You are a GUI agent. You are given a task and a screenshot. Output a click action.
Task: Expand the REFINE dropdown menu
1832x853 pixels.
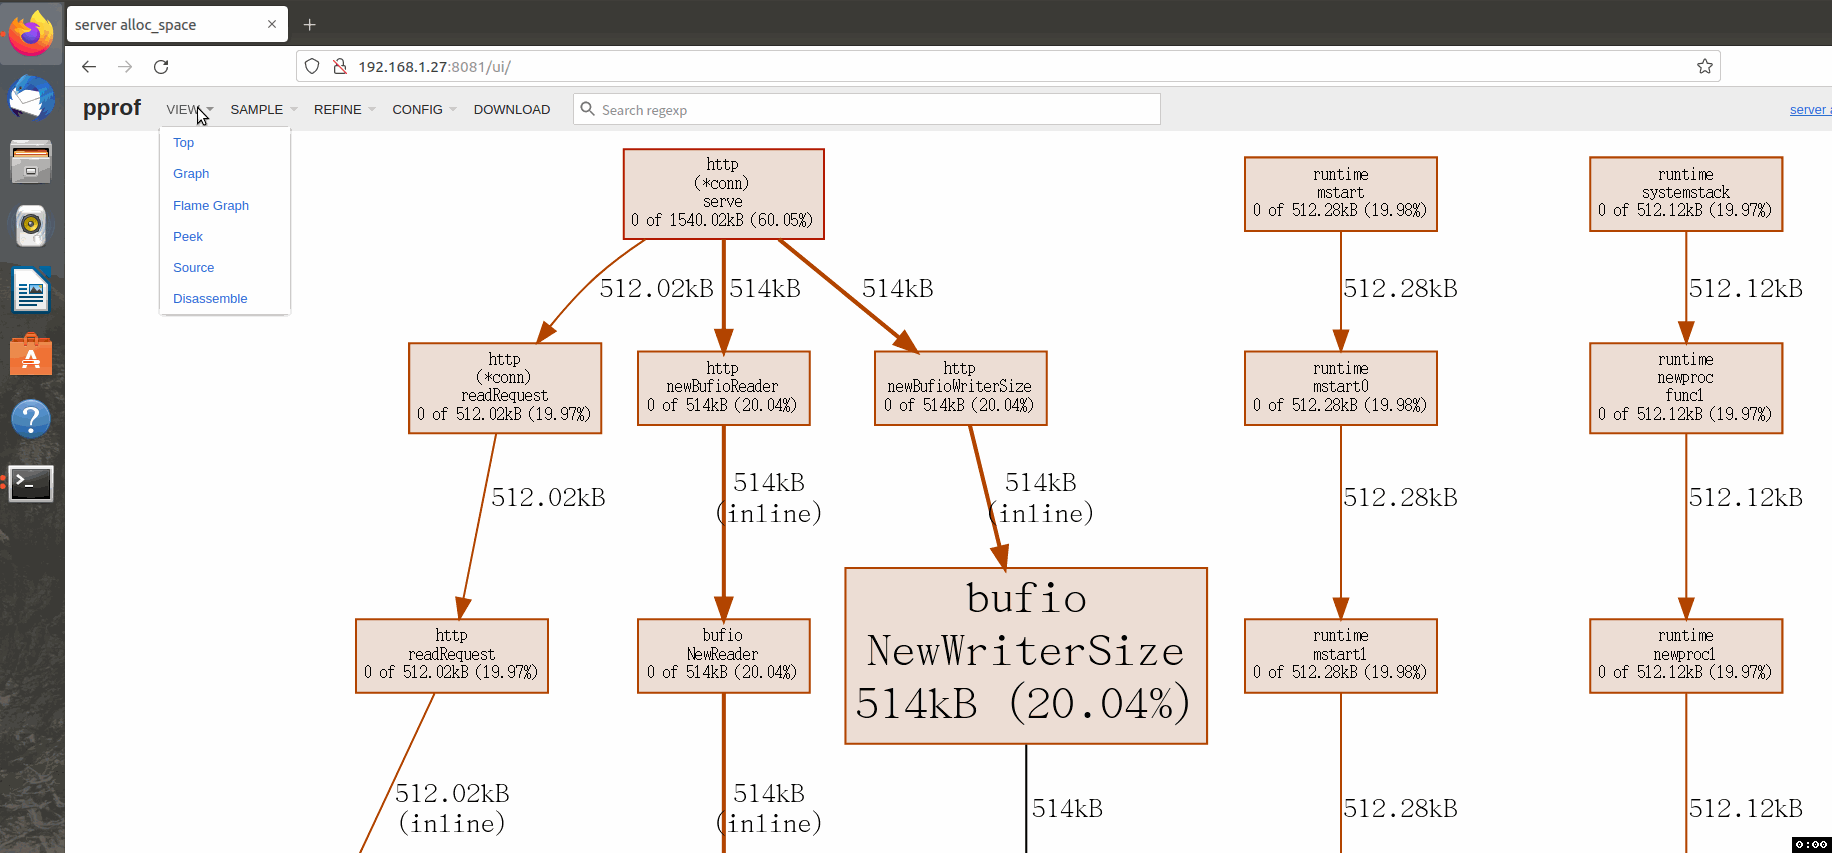(345, 109)
